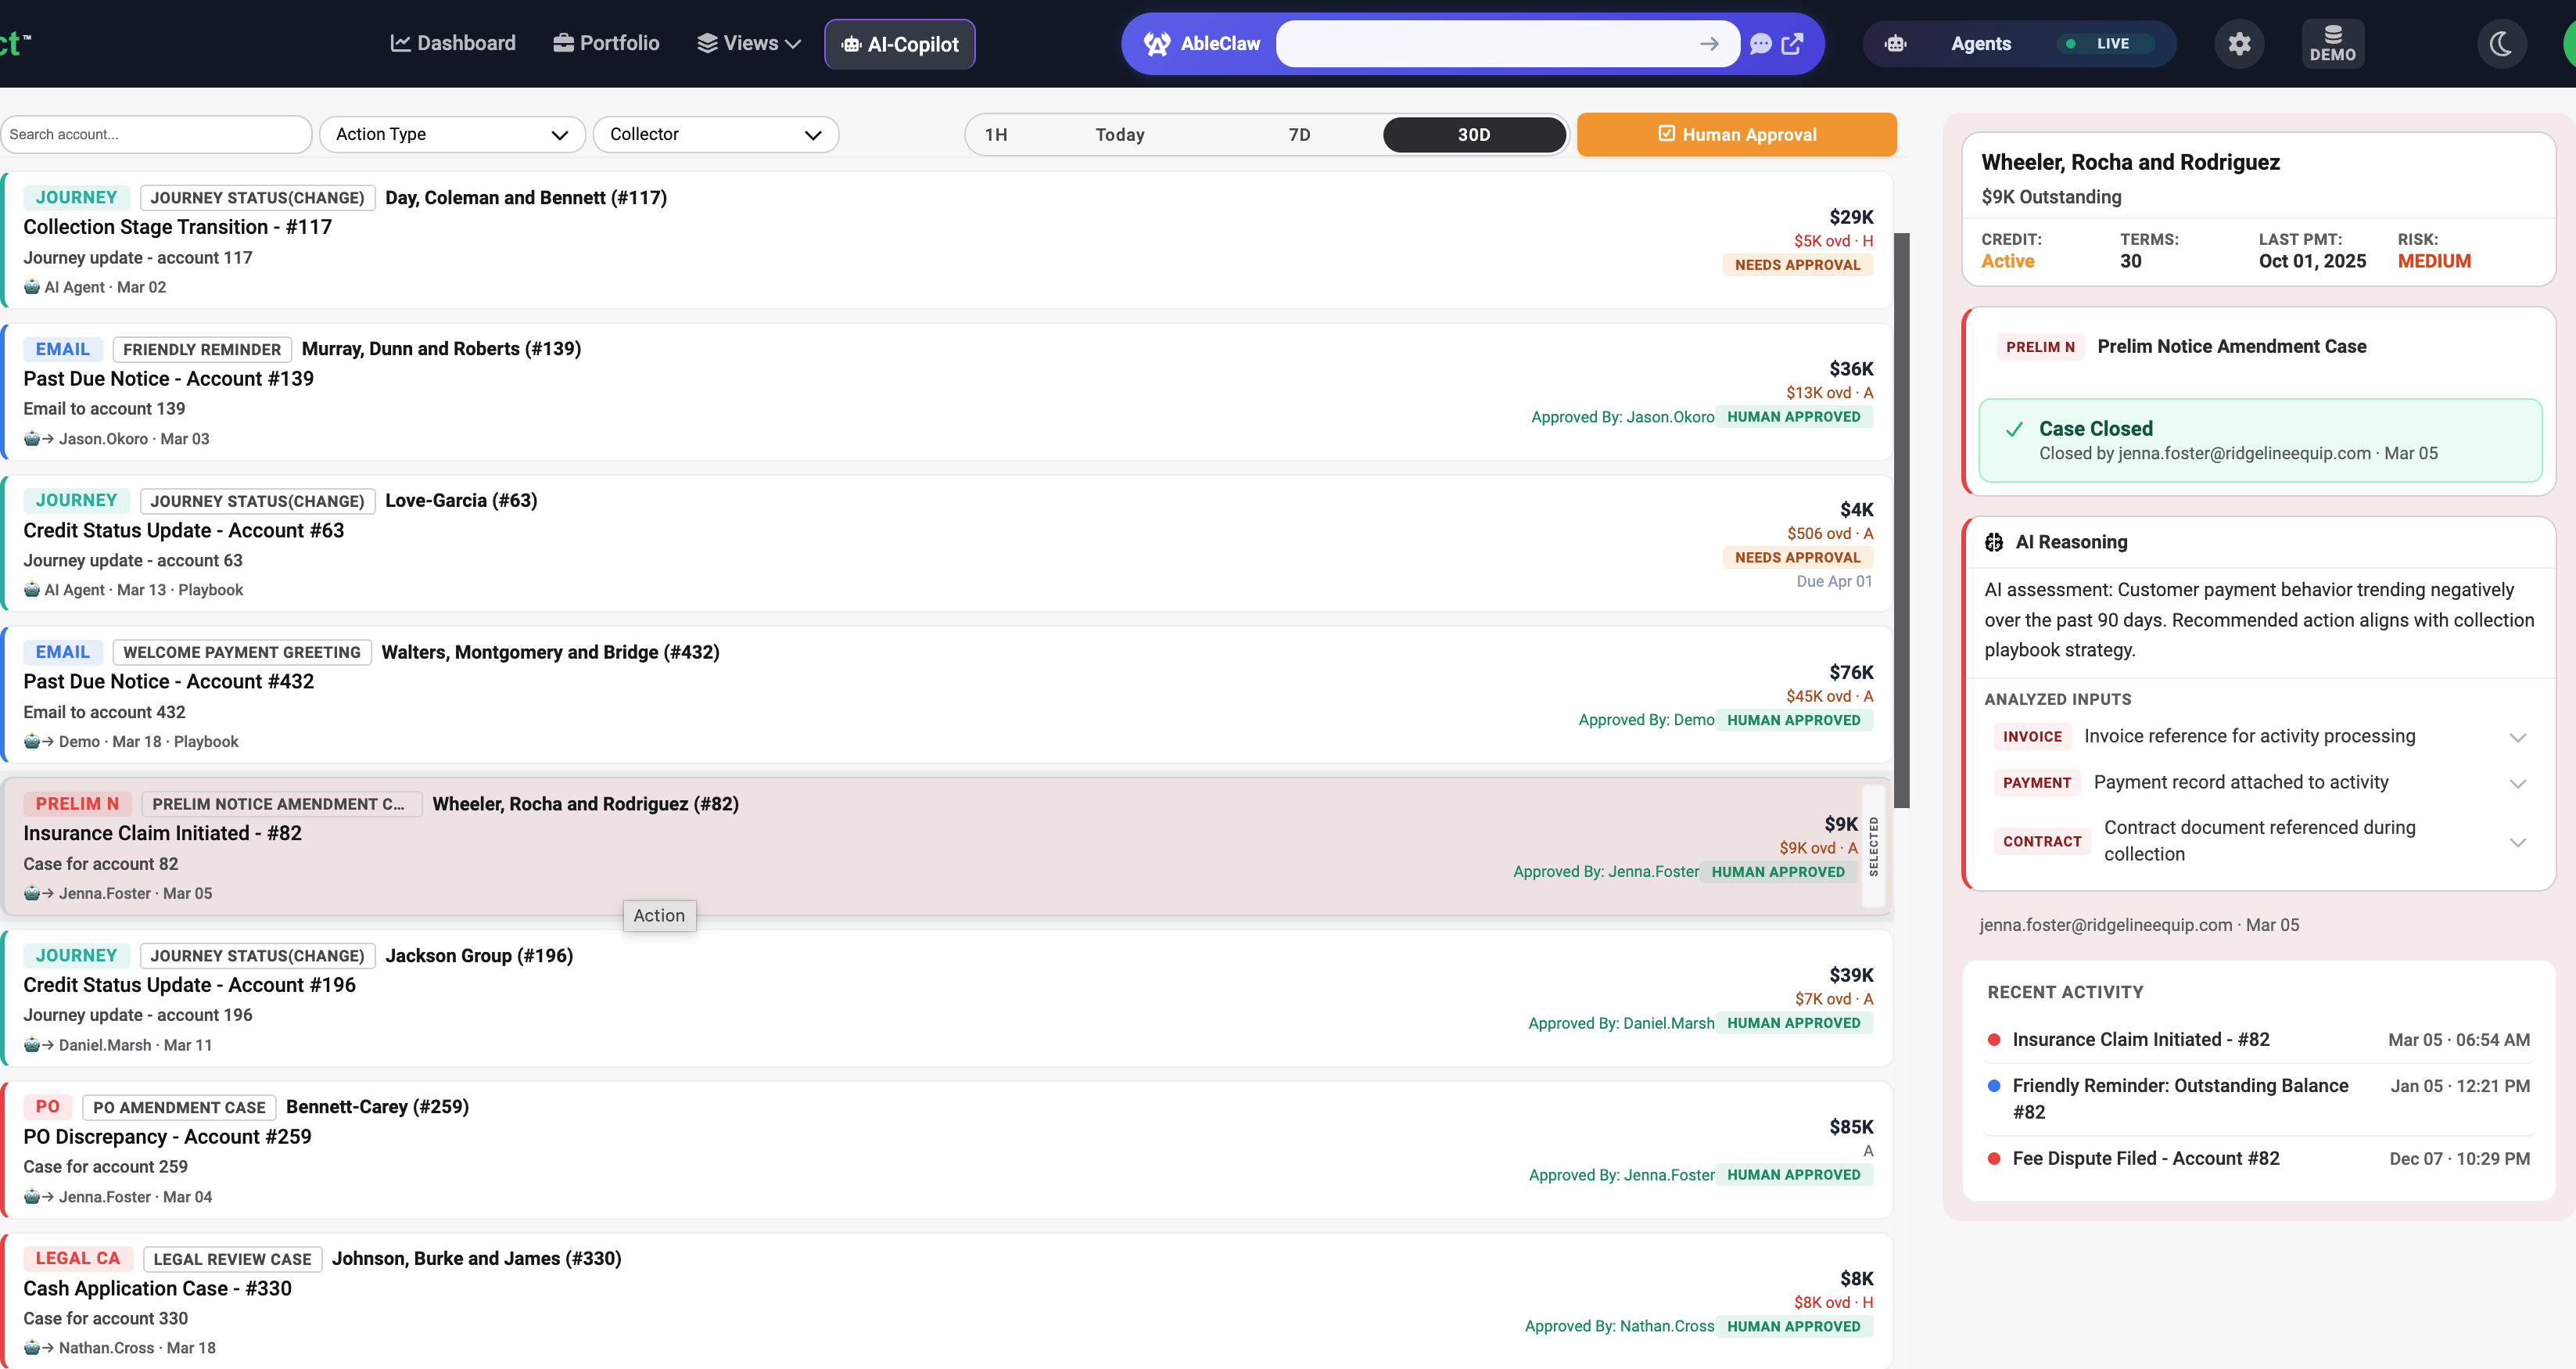Click the search account input field
This screenshot has height=1369, width=2576.
coord(156,134)
